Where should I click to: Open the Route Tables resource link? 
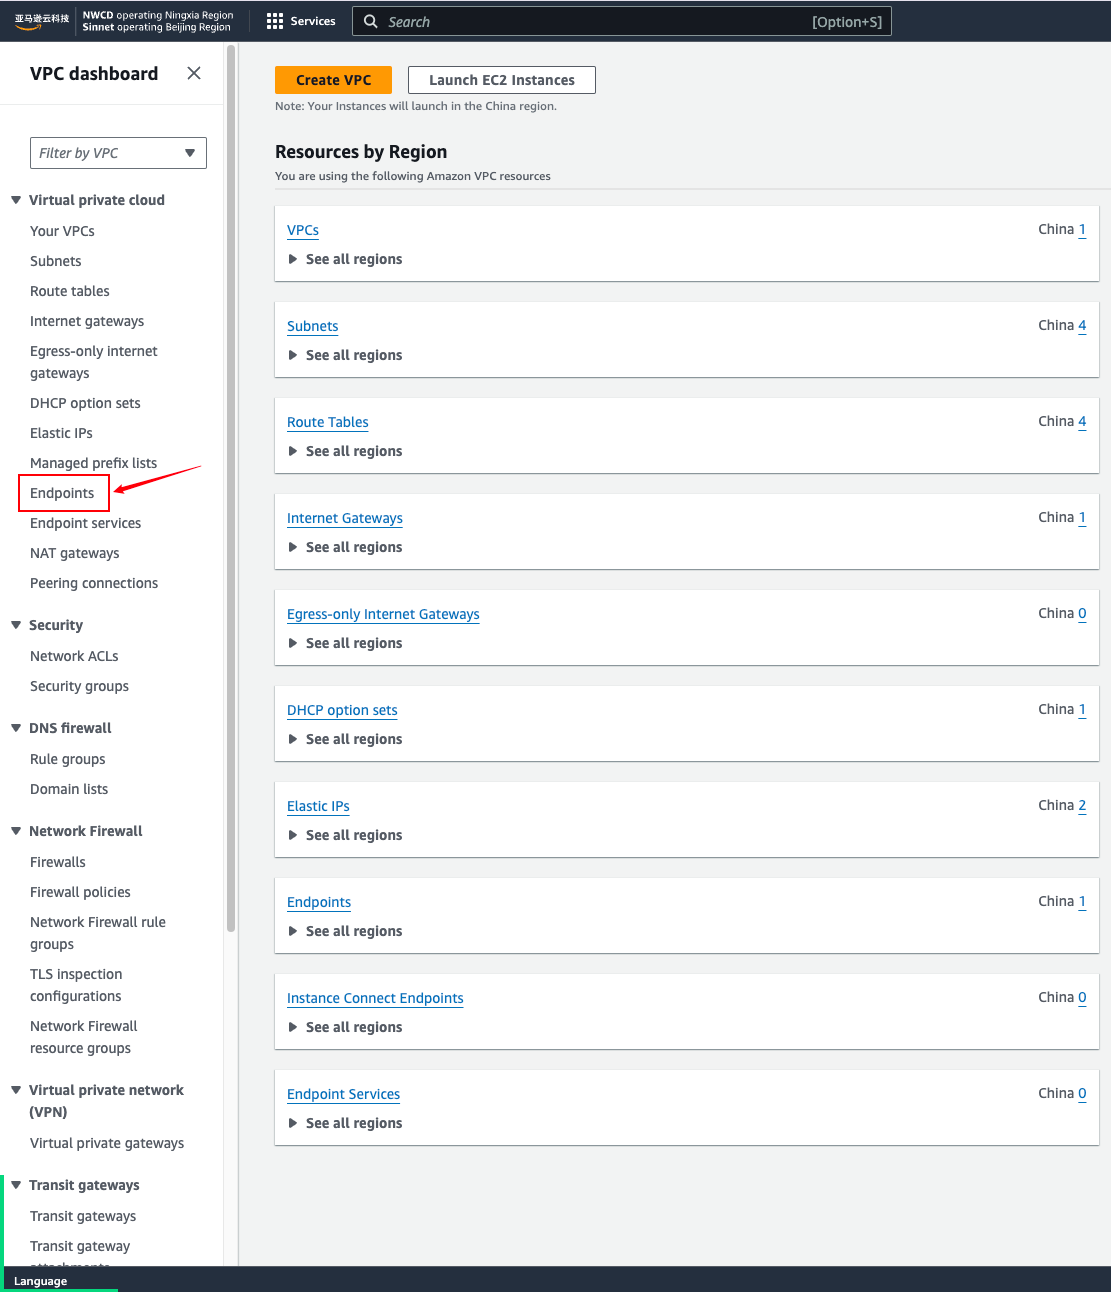click(328, 422)
